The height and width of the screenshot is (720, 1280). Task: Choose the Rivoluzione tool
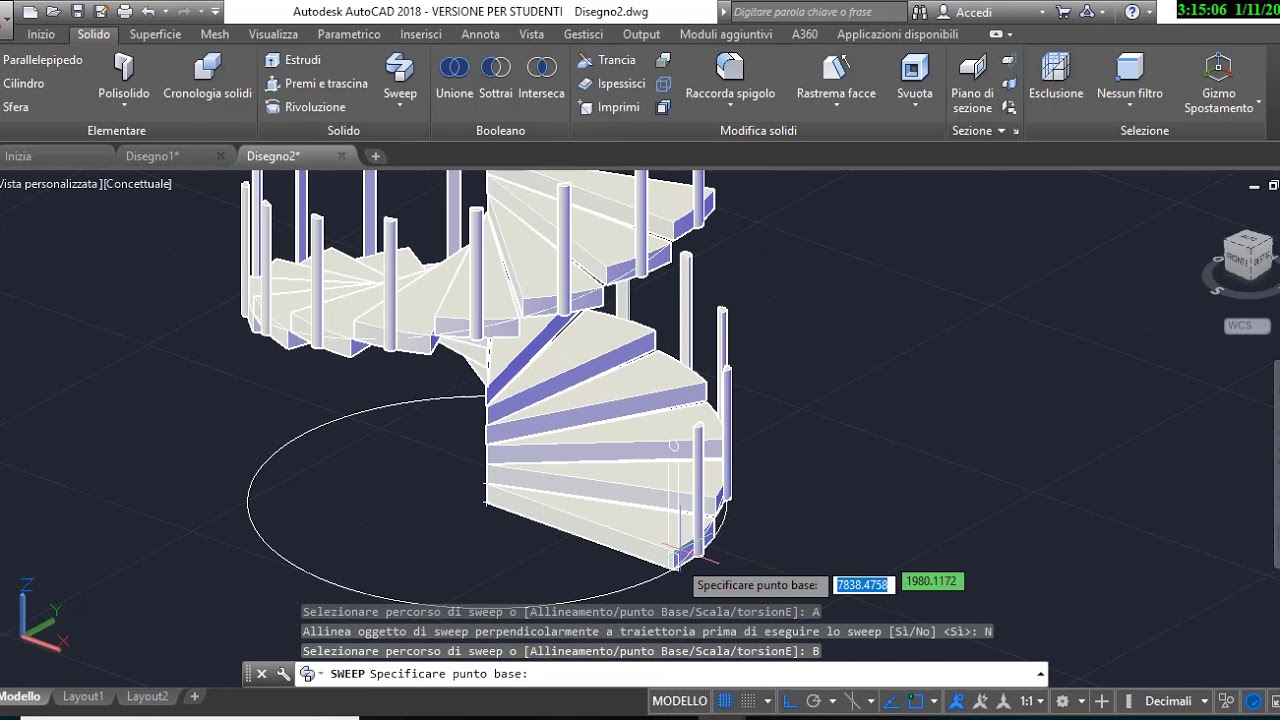tap(305, 107)
